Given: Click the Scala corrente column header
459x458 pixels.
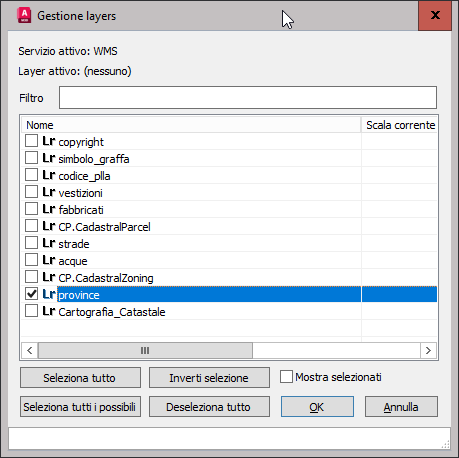Looking at the screenshot, I should pos(399,125).
